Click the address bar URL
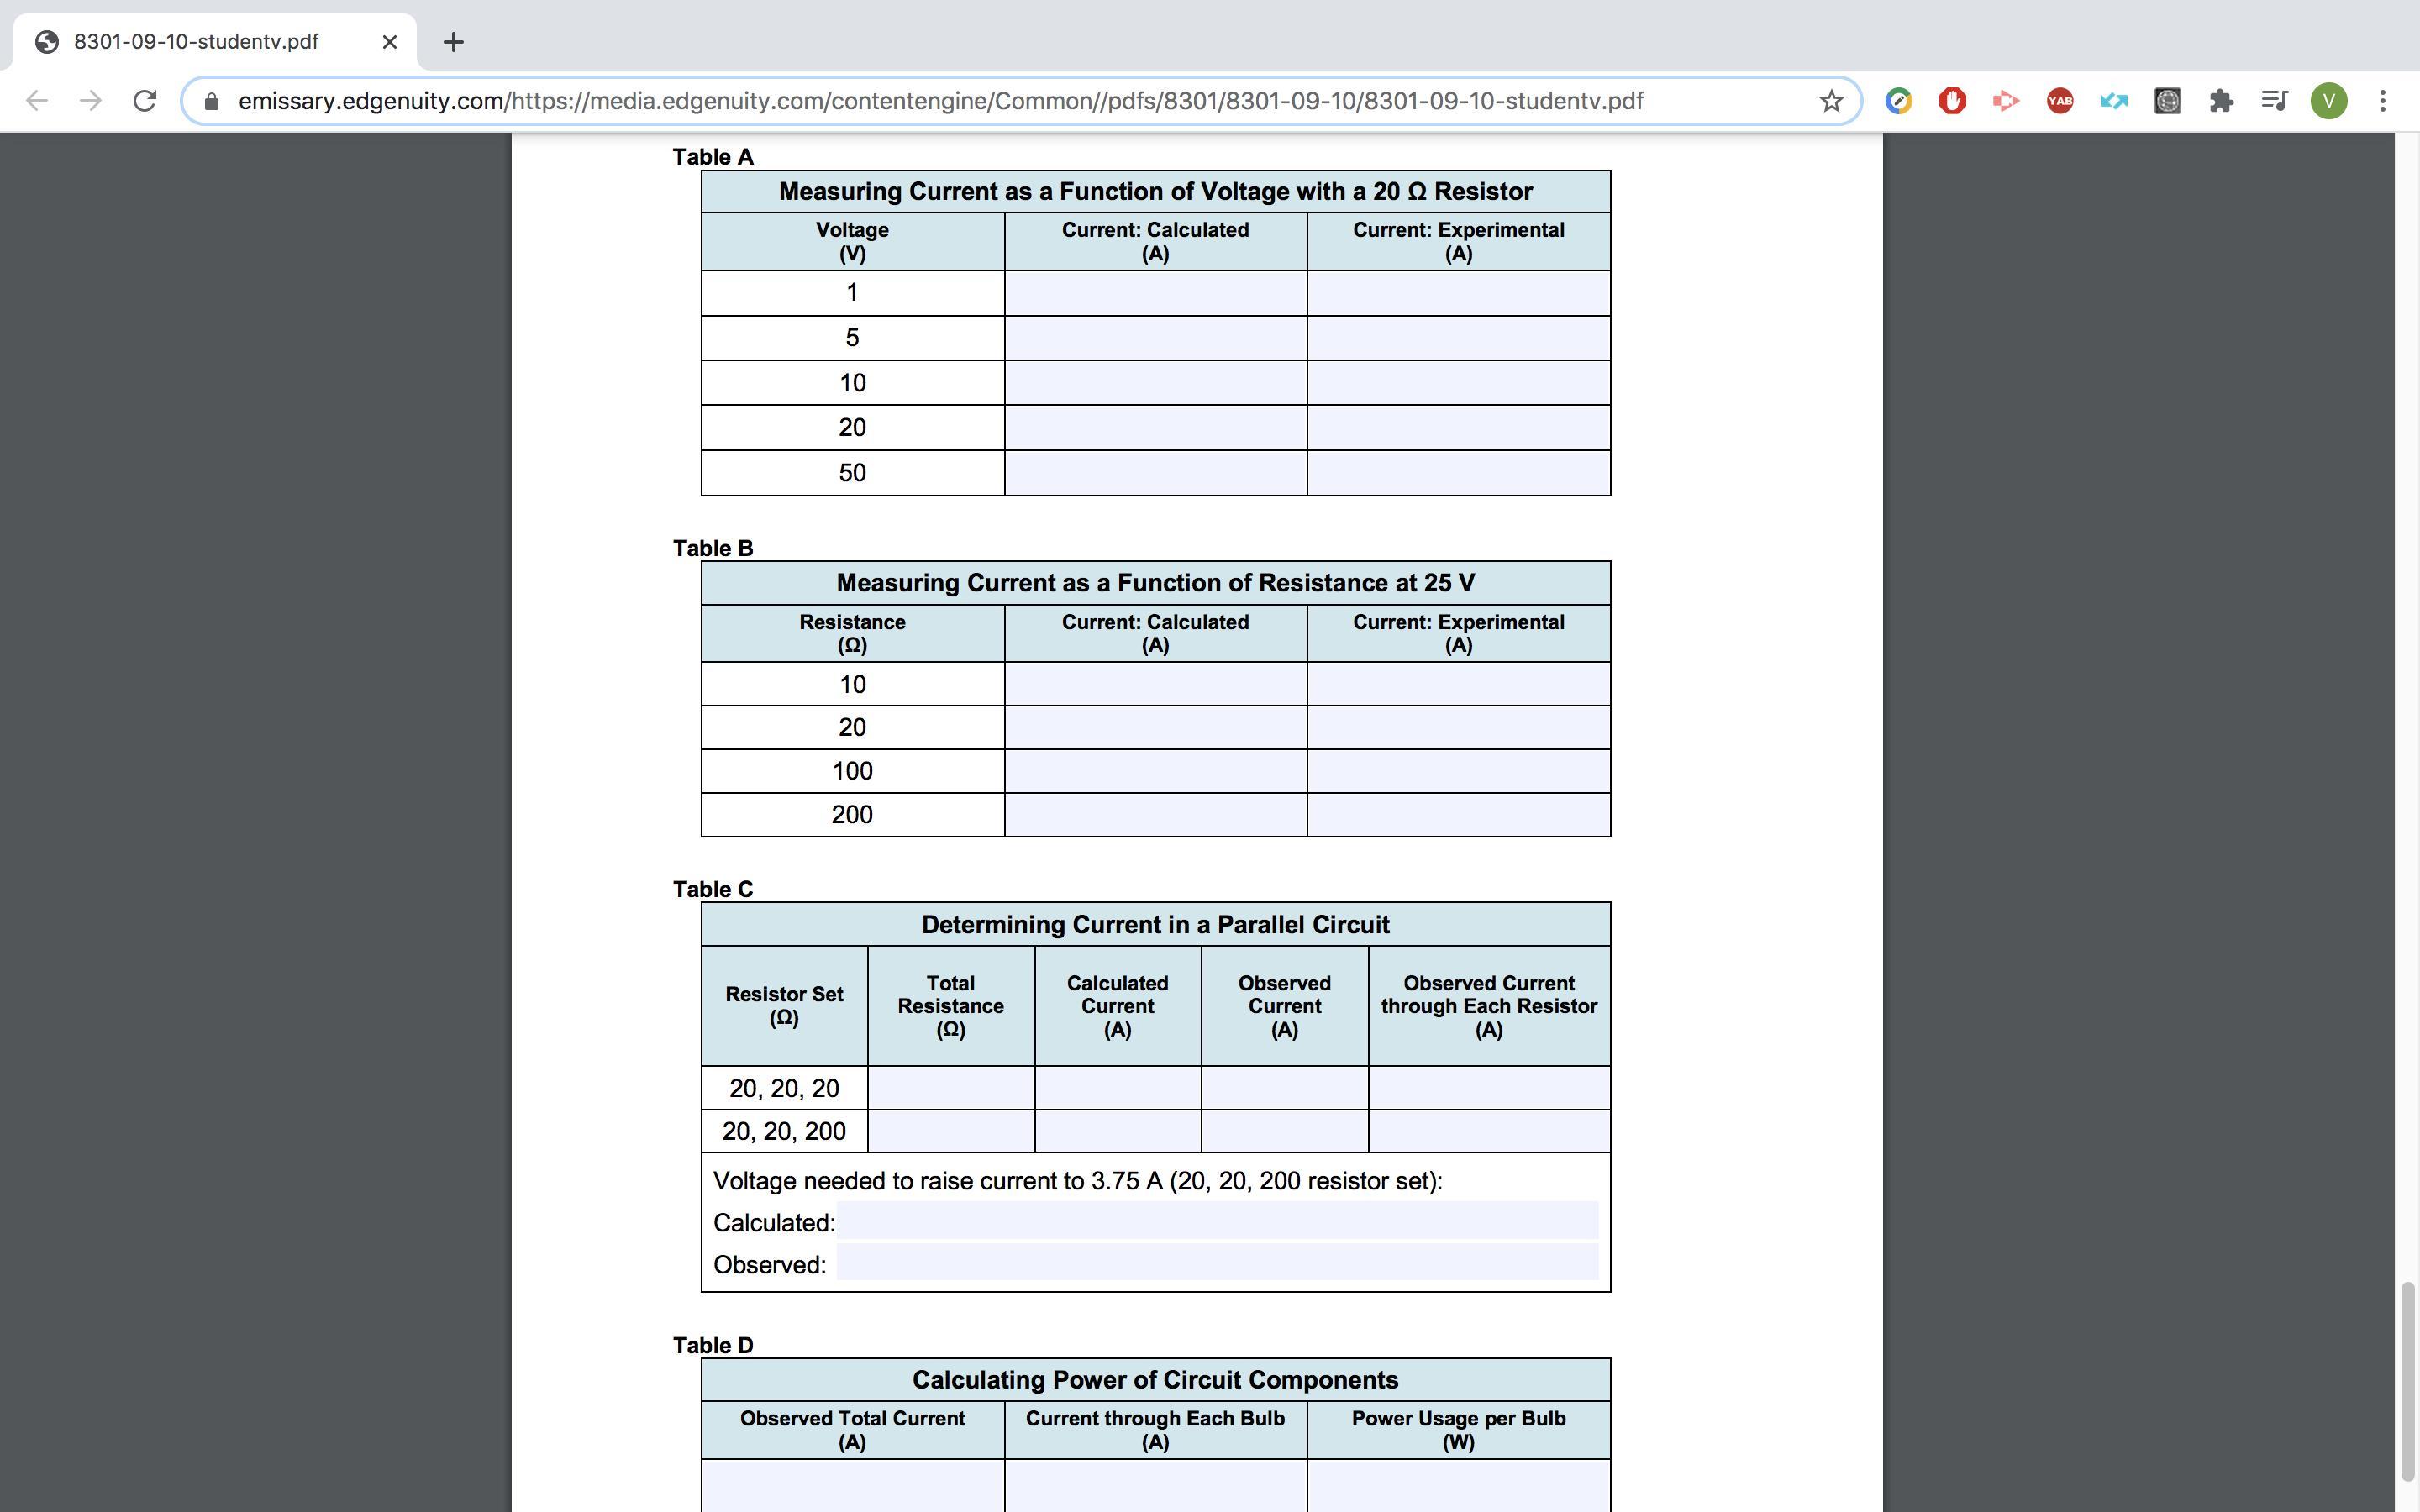Viewport: 2420px width, 1512px height. 940,101
